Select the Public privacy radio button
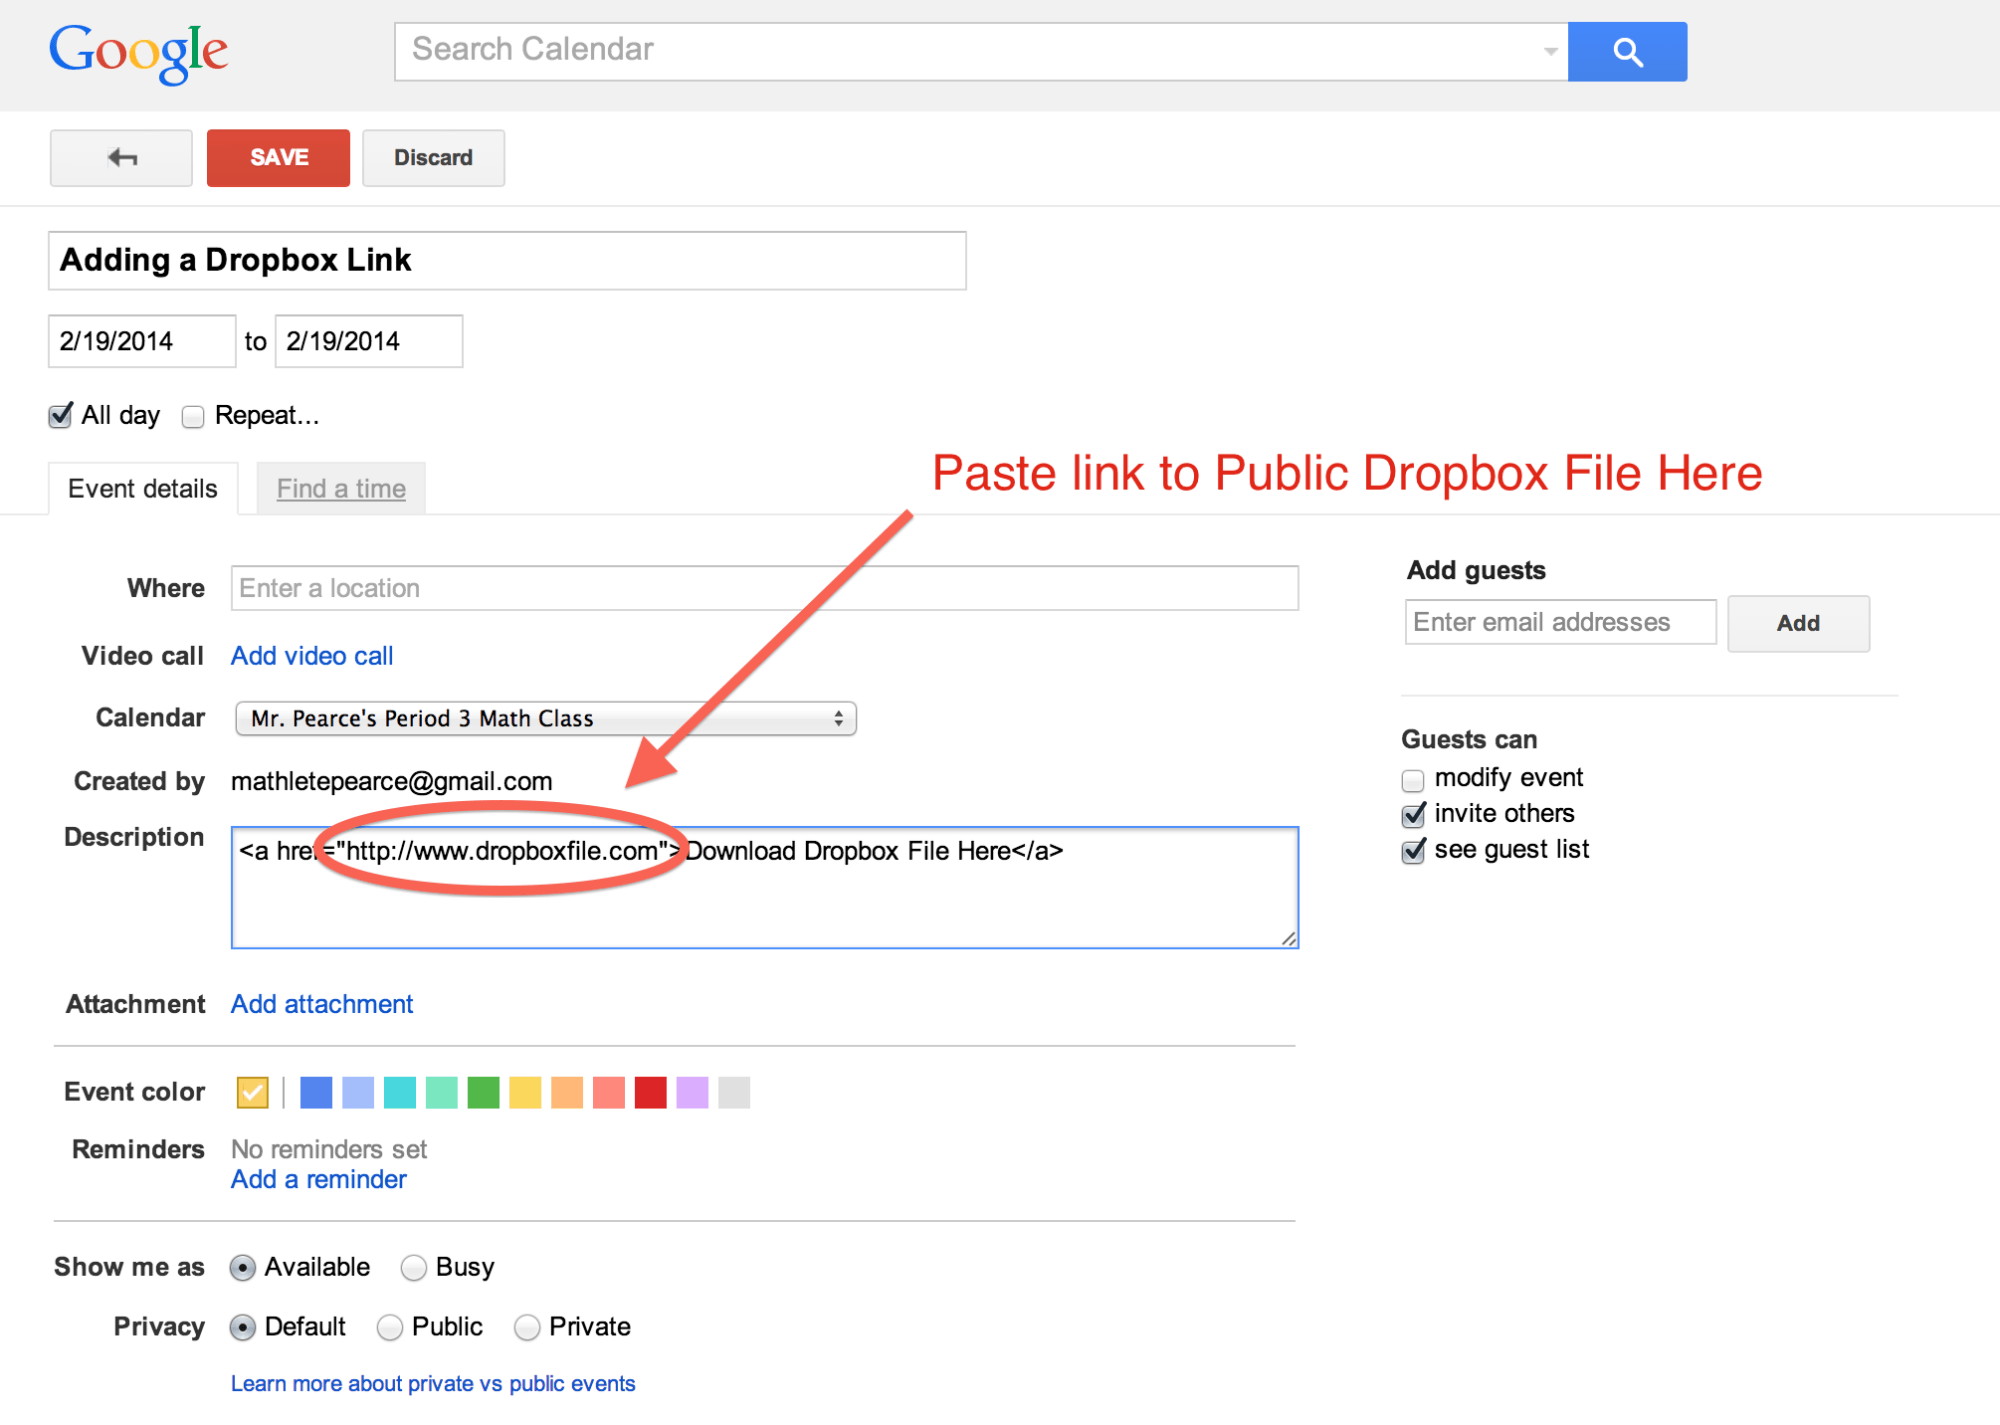The width and height of the screenshot is (2000, 1425). [x=365, y=1322]
